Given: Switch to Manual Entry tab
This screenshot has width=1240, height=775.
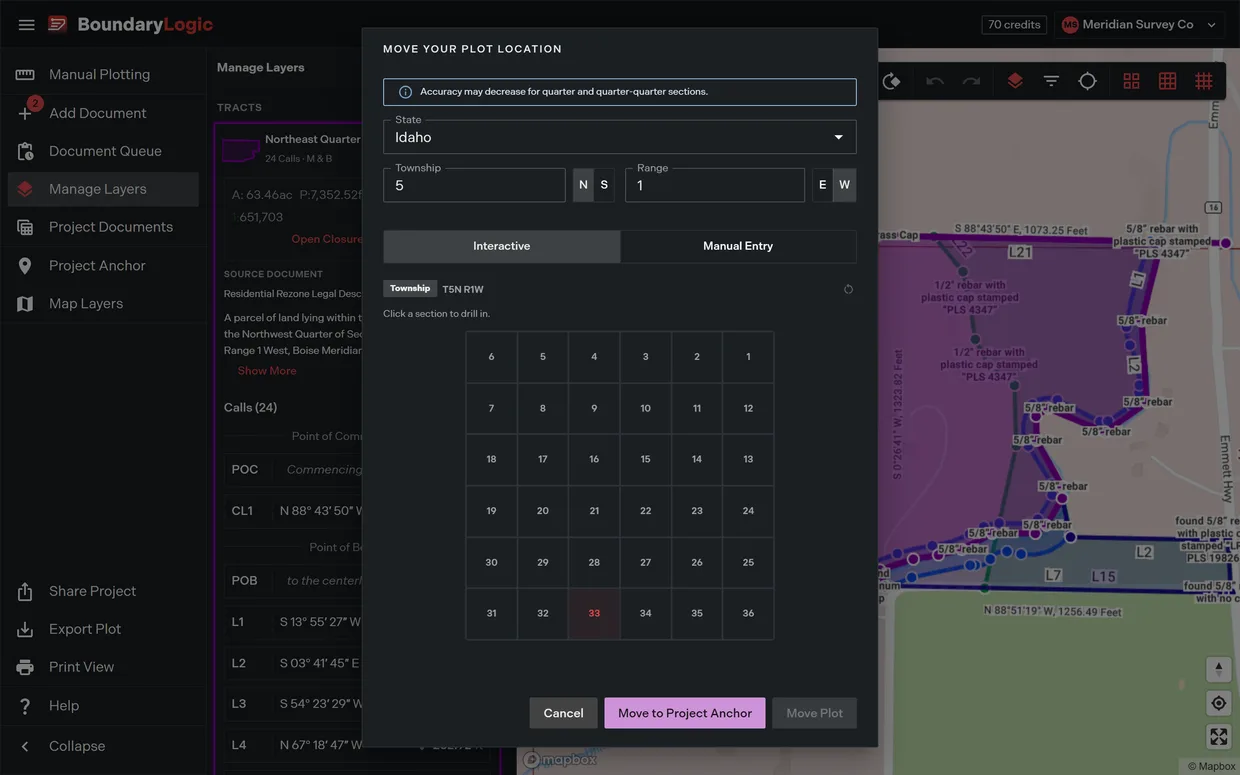Looking at the screenshot, I should pos(738,246).
